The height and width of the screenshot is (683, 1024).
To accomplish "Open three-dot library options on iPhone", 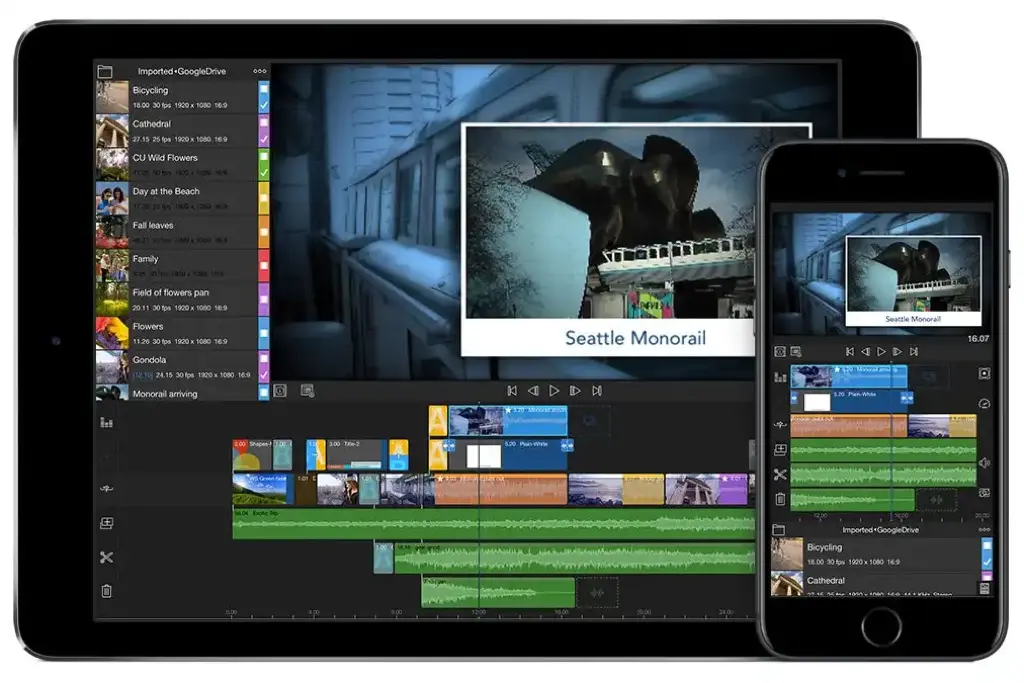I will pyautogui.click(x=984, y=530).
